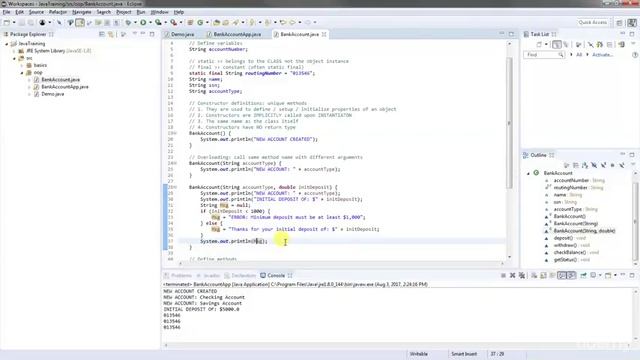Click the Open Perspective icon near Quick Access
Image resolution: width=640 pixels, height=360 pixels.
point(619,22)
